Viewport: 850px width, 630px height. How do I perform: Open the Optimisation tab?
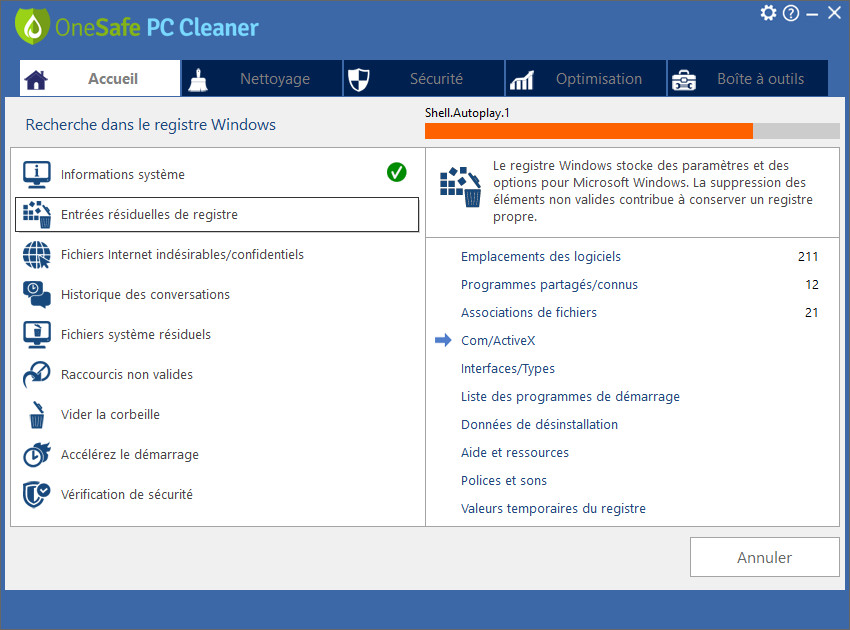click(x=585, y=79)
